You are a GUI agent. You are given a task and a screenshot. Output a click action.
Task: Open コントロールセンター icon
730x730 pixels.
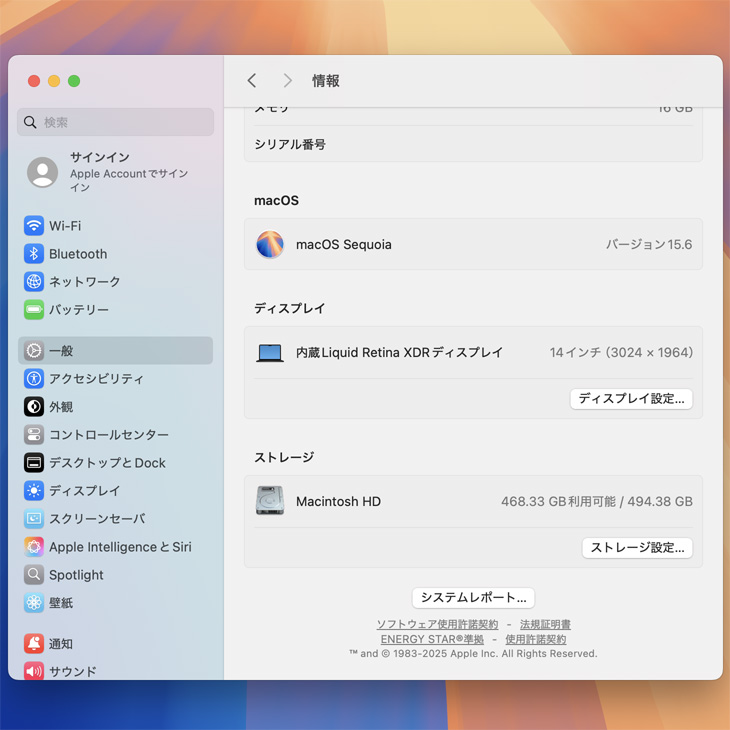coord(34,434)
